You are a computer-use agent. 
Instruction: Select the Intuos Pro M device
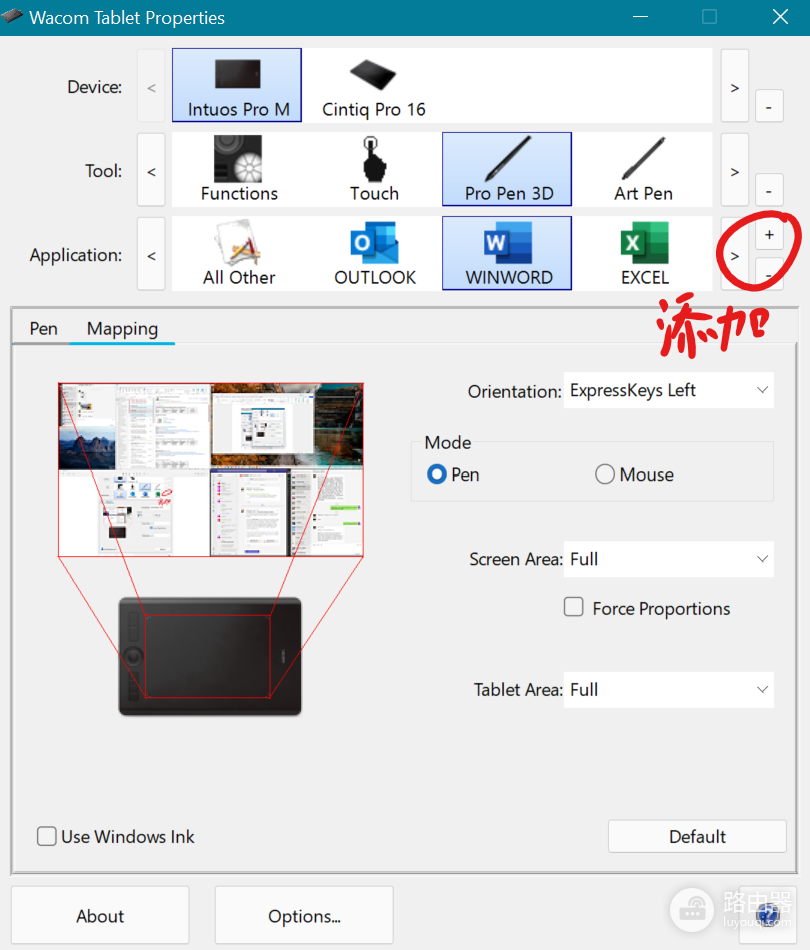coord(237,85)
